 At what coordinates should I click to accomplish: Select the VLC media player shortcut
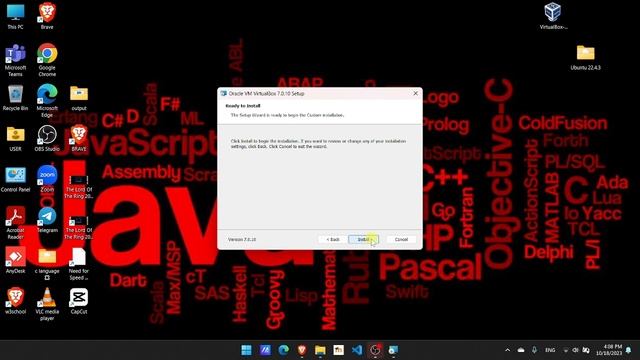click(47, 304)
